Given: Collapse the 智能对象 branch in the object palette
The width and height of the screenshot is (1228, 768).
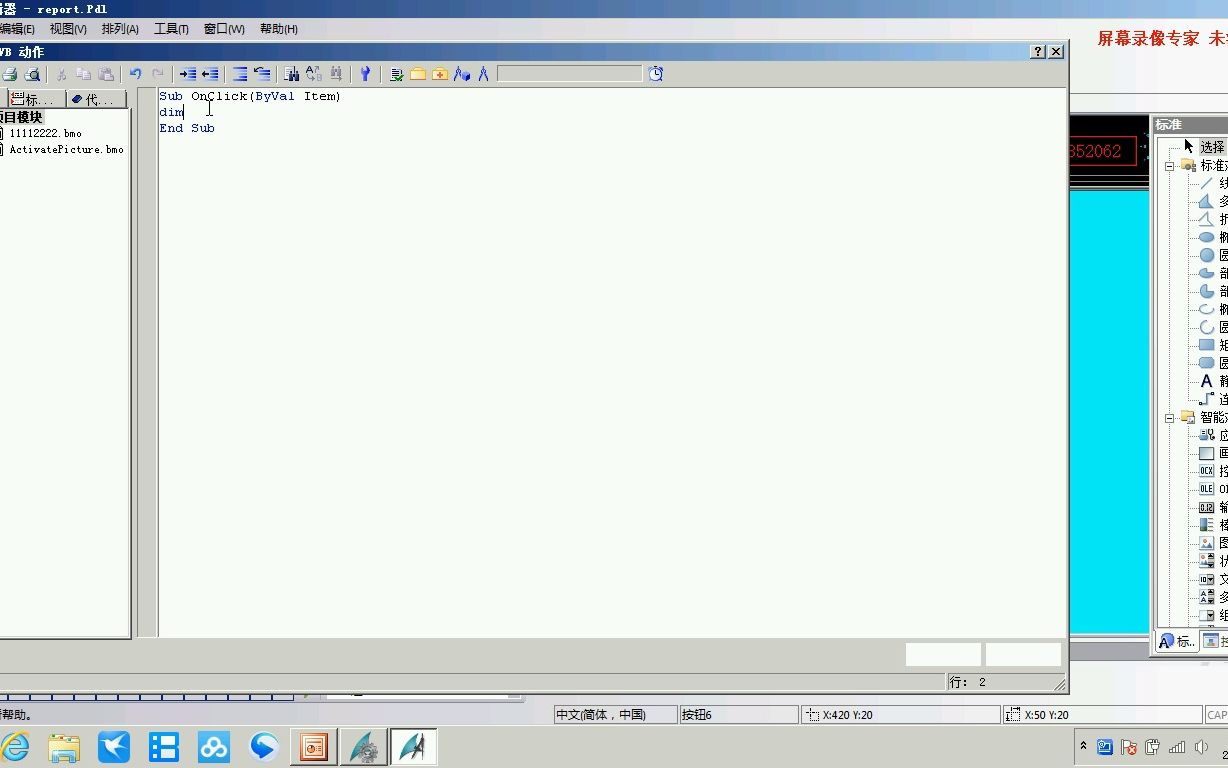Looking at the screenshot, I should pos(1170,418).
